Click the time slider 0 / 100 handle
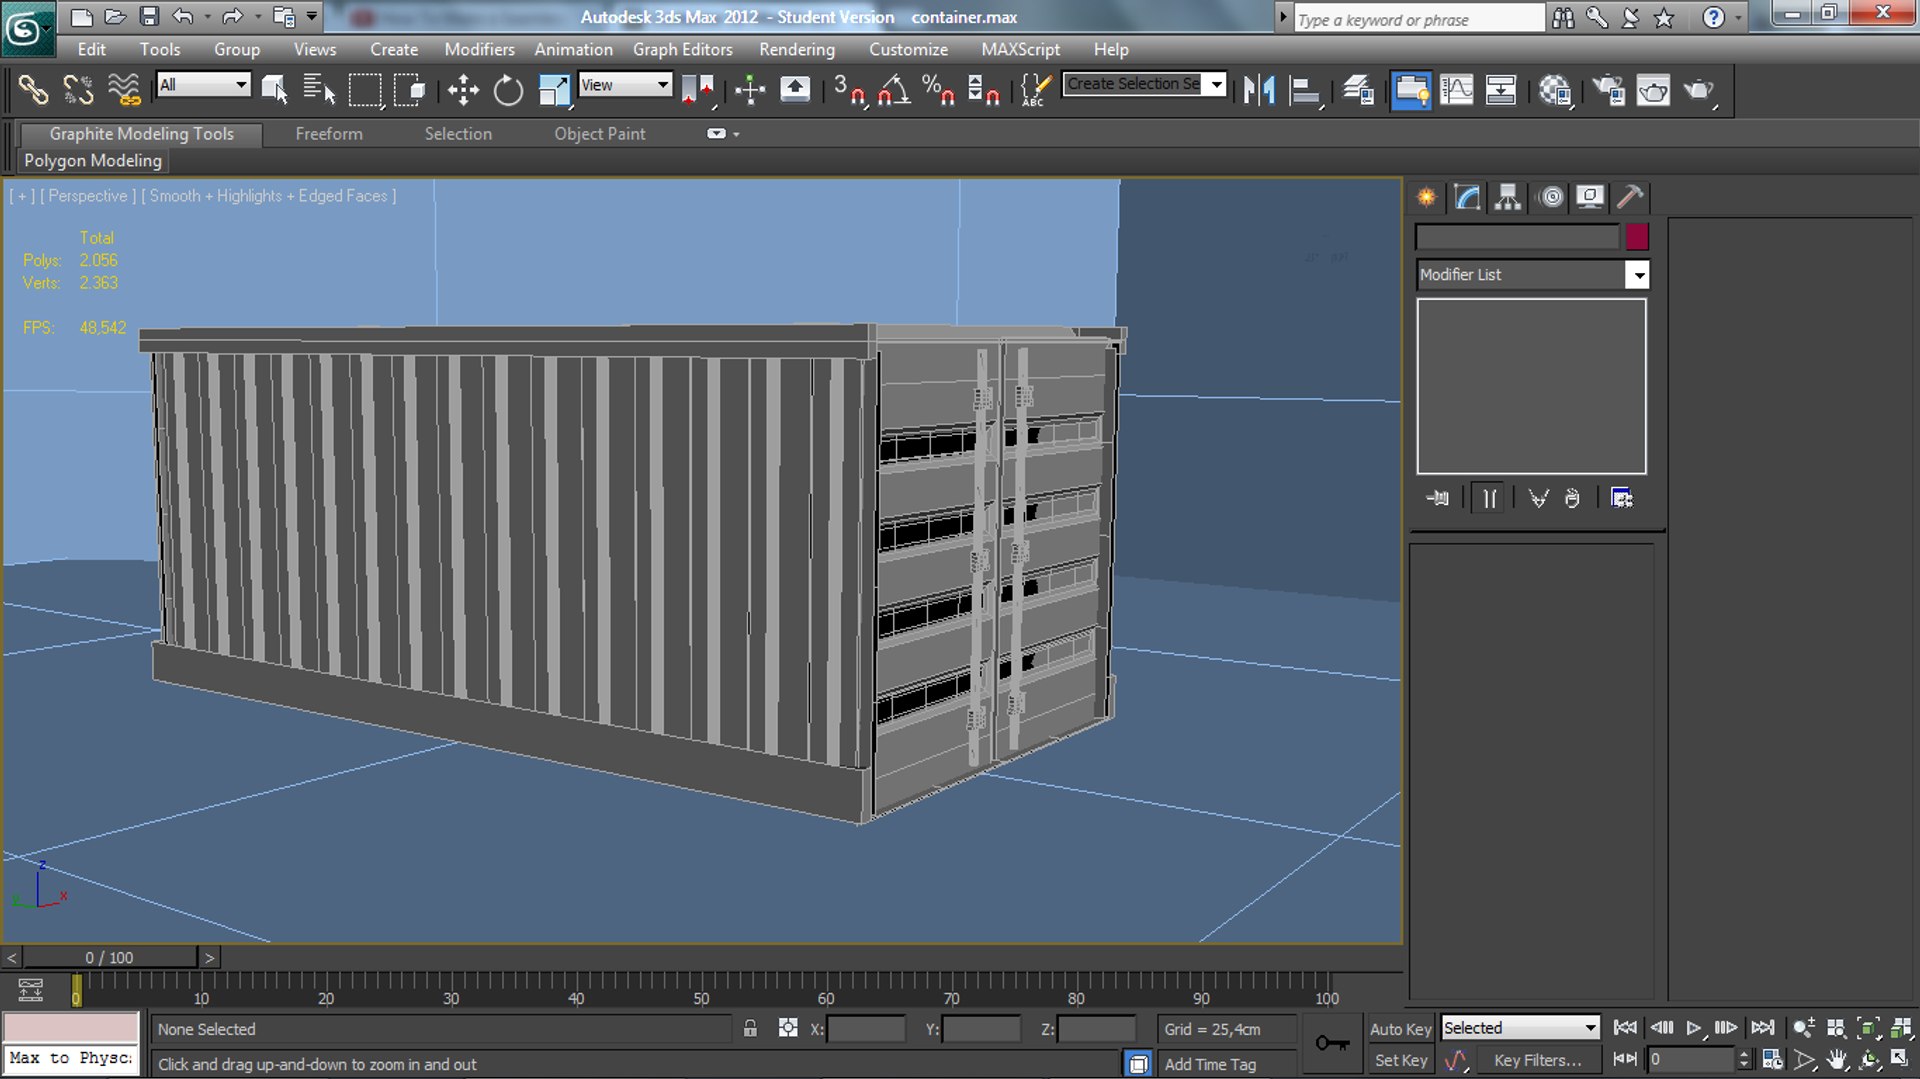 coord(110,957)
